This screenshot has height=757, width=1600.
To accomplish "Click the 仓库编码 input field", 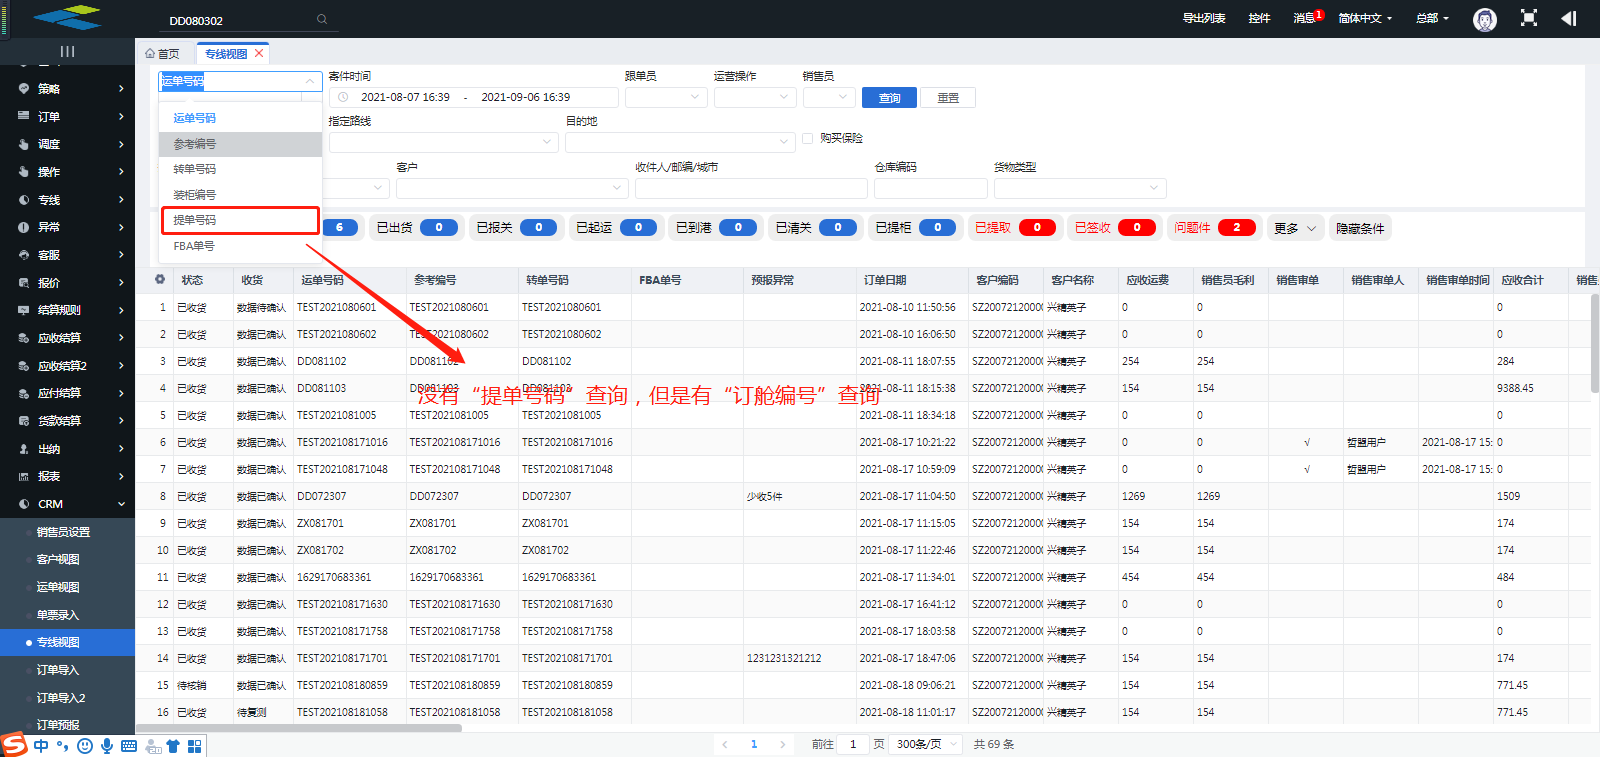I will point(930,188).
